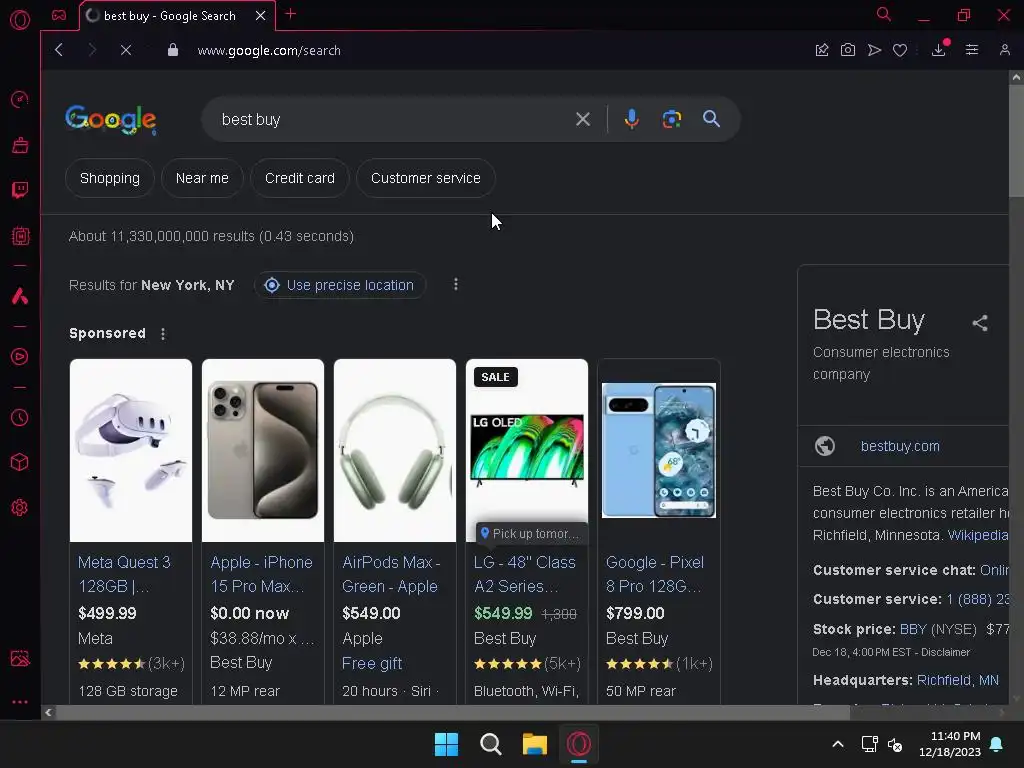
Task: Show hidden tray icons chevron
Action: coord(838,744)
